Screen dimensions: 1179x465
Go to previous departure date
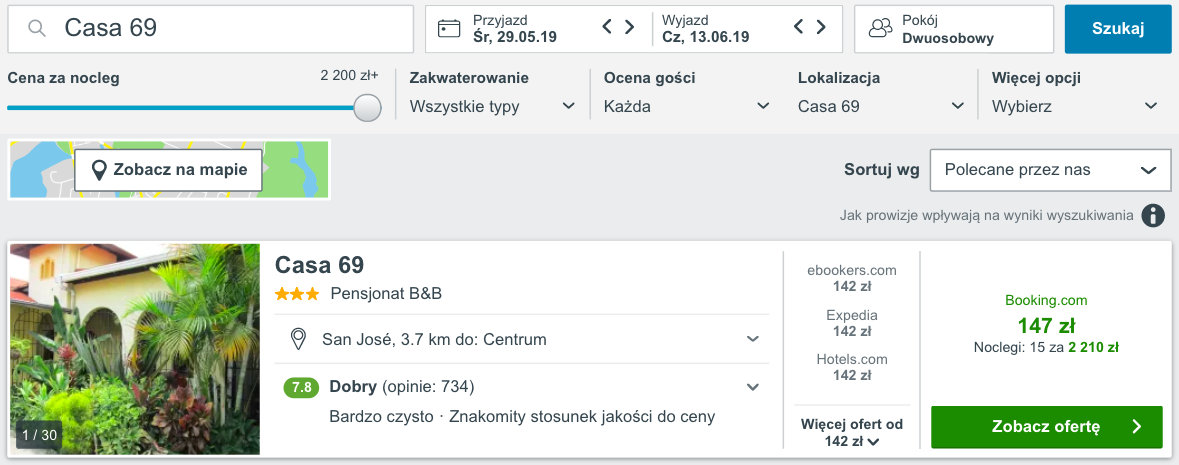click(798, 28)
